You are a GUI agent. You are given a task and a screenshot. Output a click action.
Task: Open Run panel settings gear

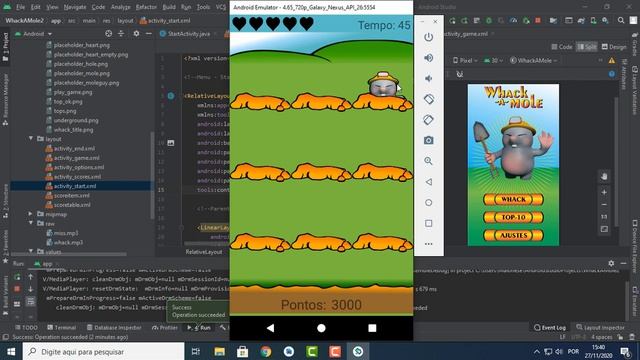tap(611, 263)
